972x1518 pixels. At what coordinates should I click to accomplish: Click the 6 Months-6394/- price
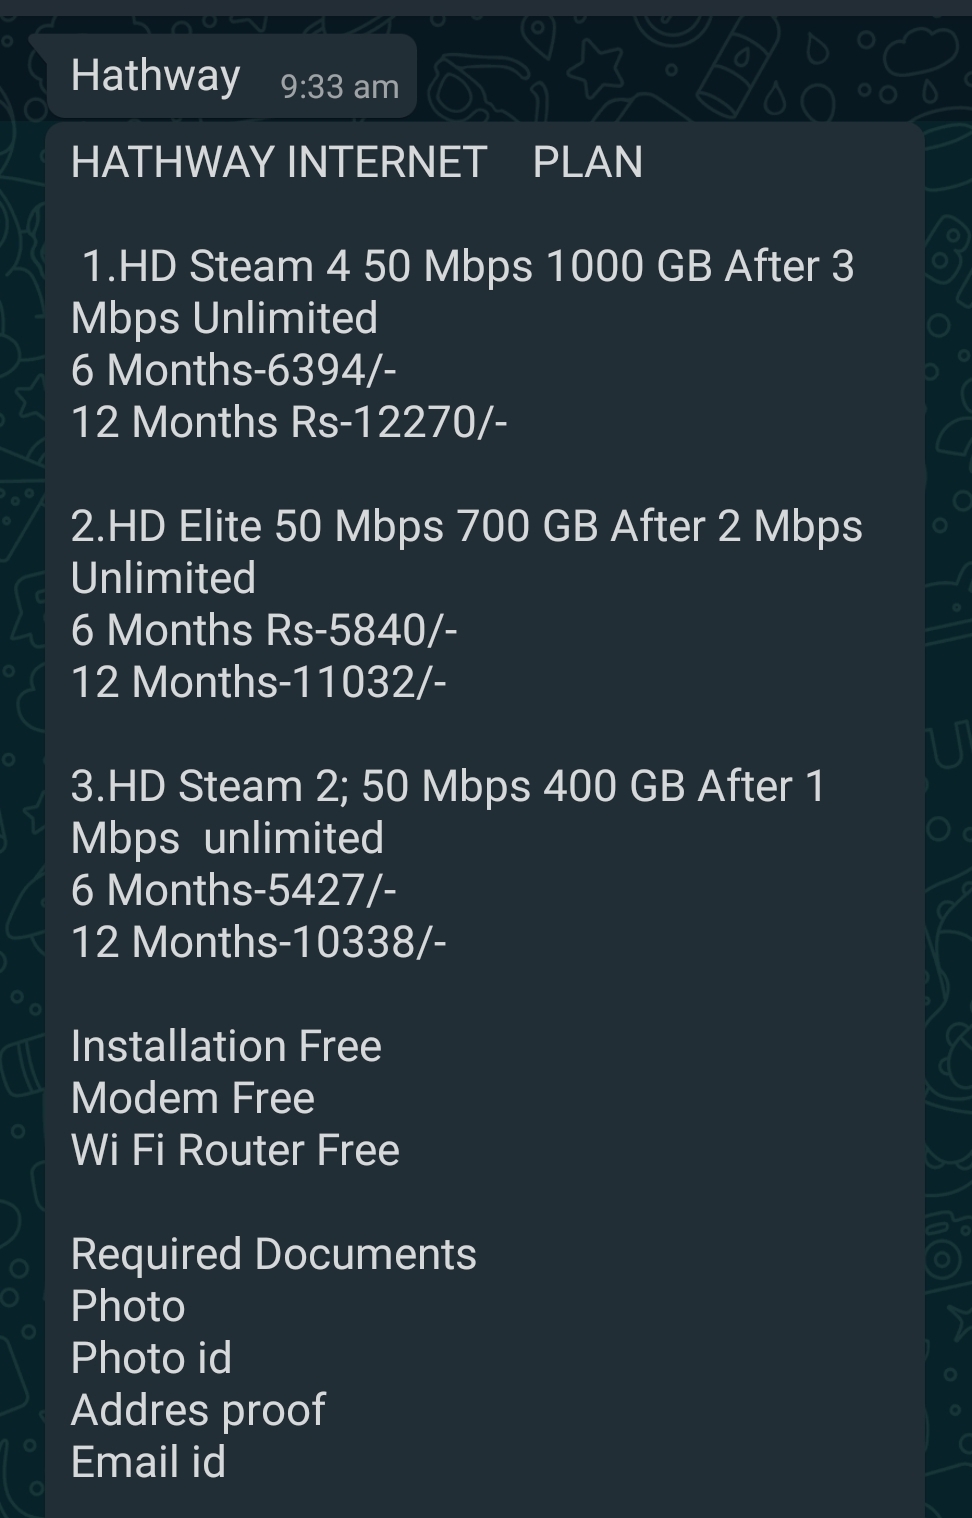point(234,371)
